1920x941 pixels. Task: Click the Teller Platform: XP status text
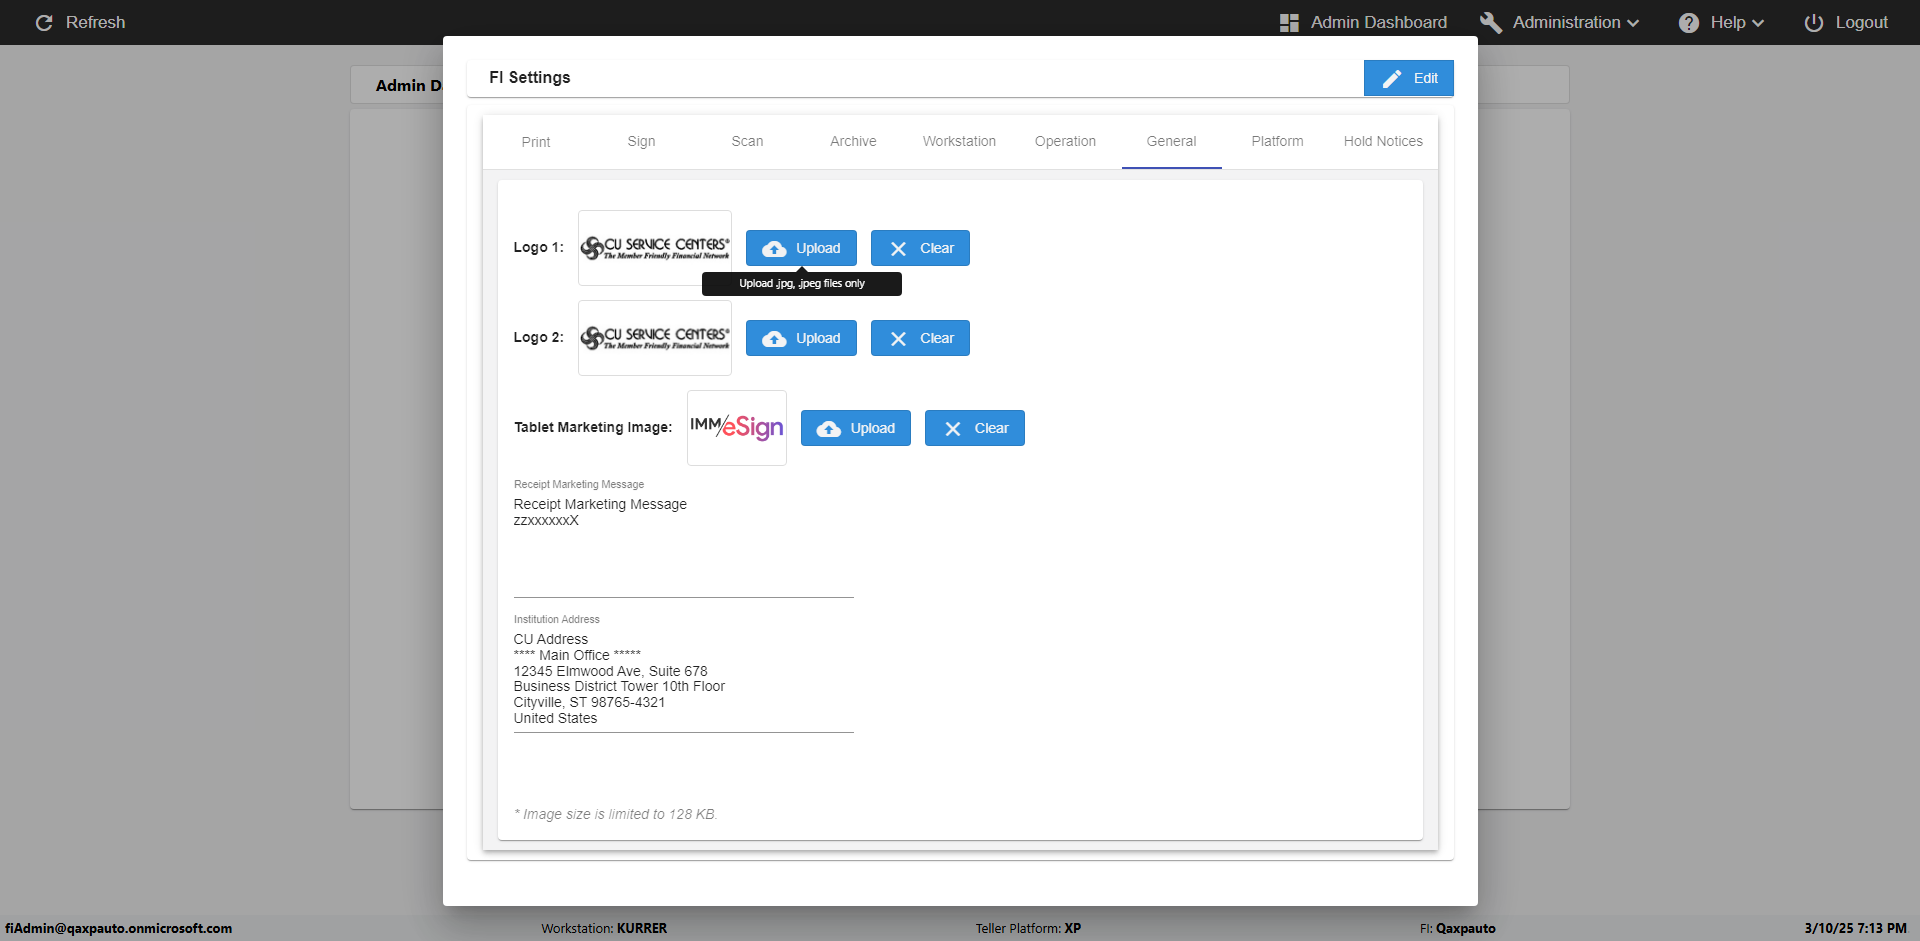(x=1028, y=928)
